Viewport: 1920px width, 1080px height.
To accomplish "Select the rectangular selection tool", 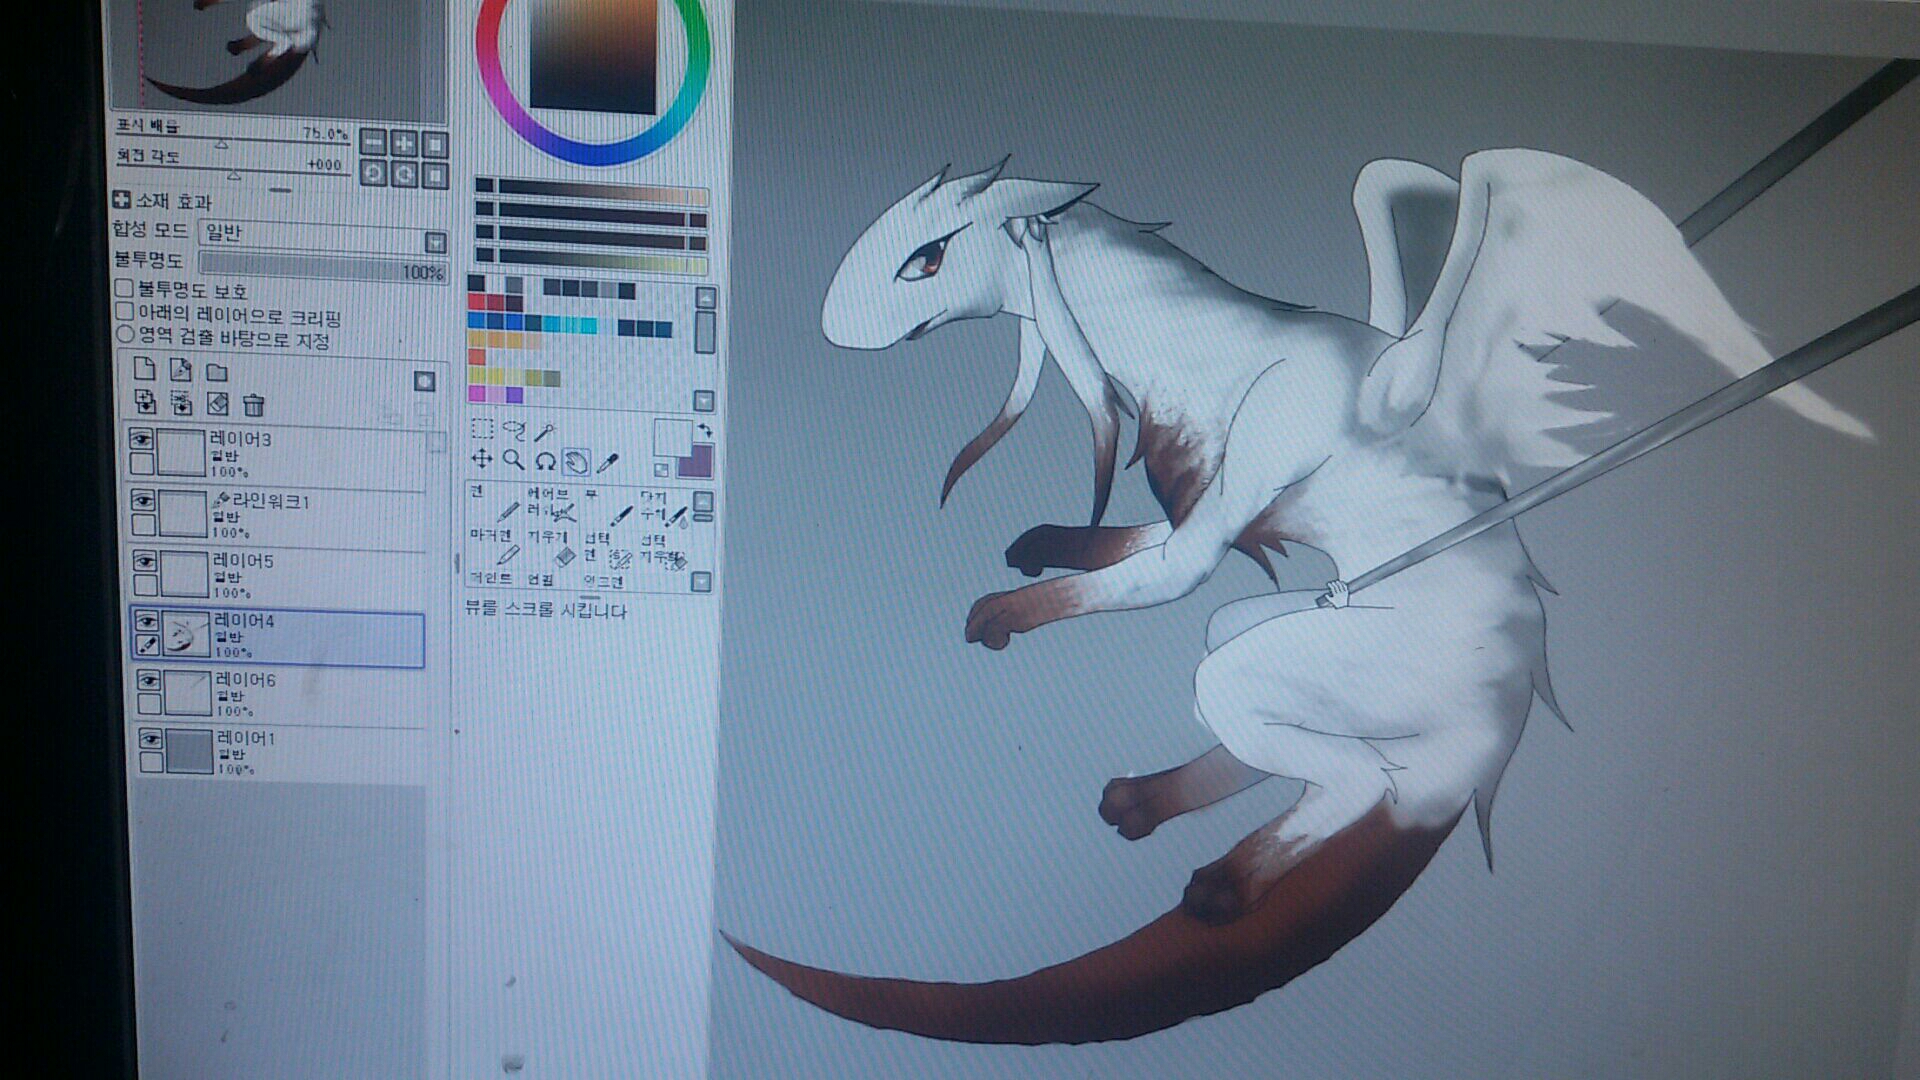I will pyautogui.click(x=482, y=429).
